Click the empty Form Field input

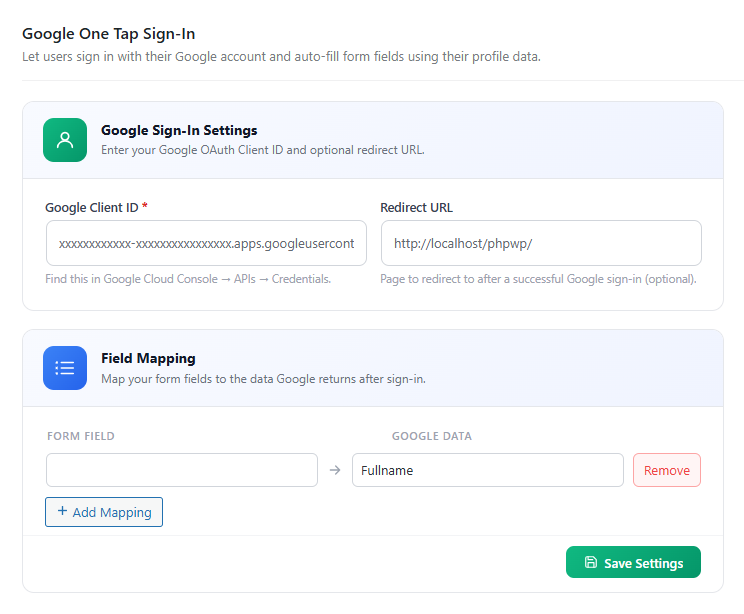click(x=182, y=470)
